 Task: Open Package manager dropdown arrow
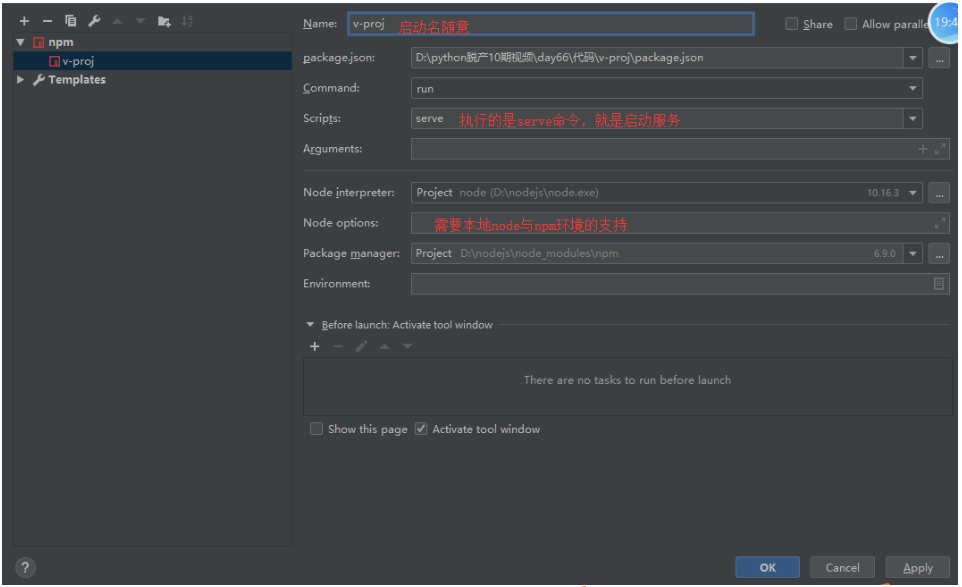913,253
